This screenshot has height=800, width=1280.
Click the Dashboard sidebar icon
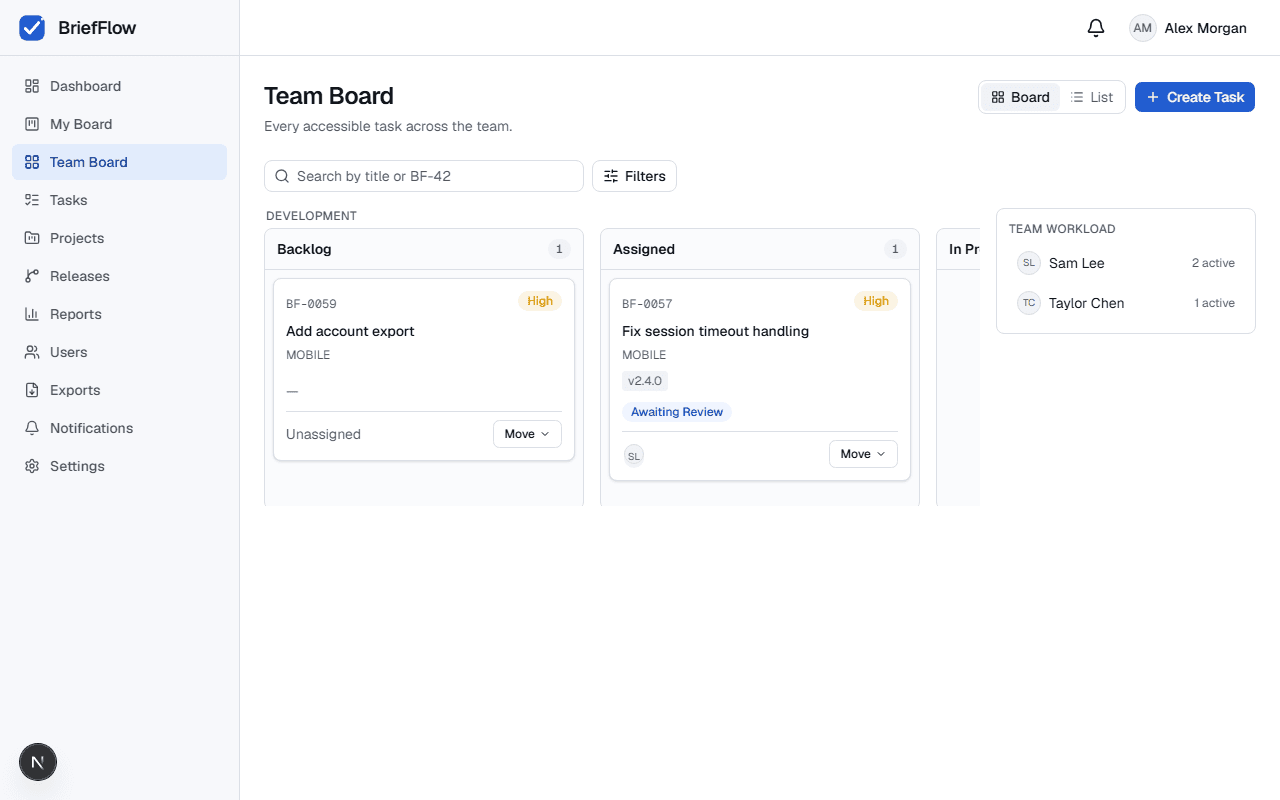click(32, 86)
